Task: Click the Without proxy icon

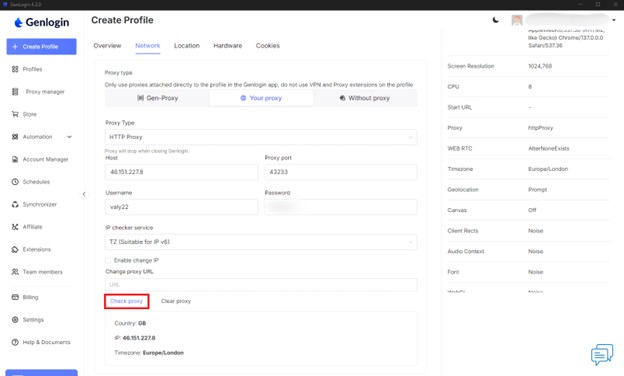Action: (342, 98)
